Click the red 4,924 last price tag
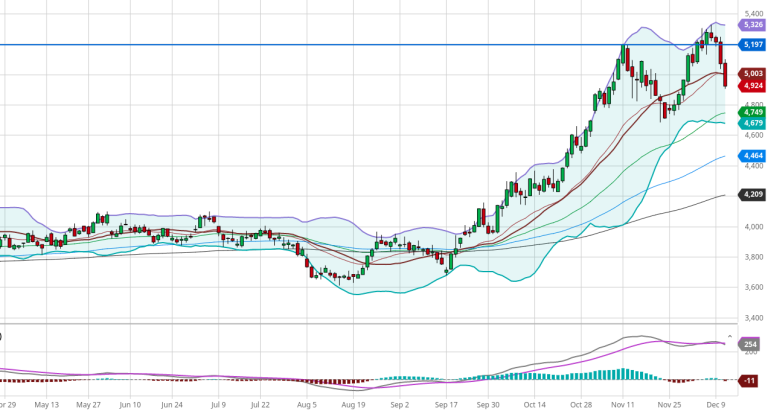 751,86
